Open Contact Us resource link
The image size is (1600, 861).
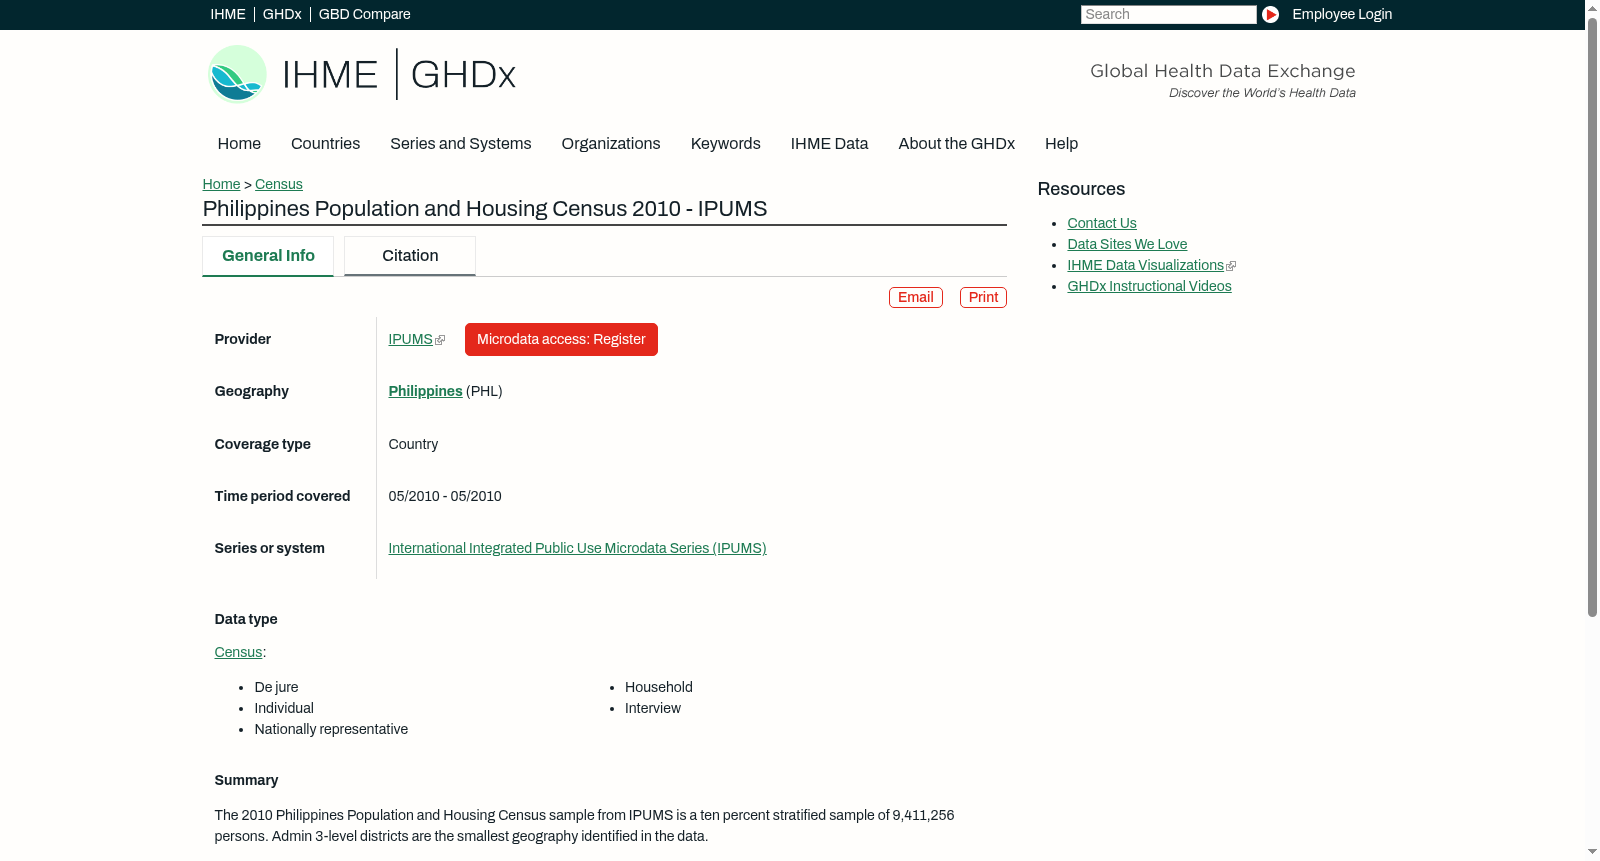tap(1101, 224)
